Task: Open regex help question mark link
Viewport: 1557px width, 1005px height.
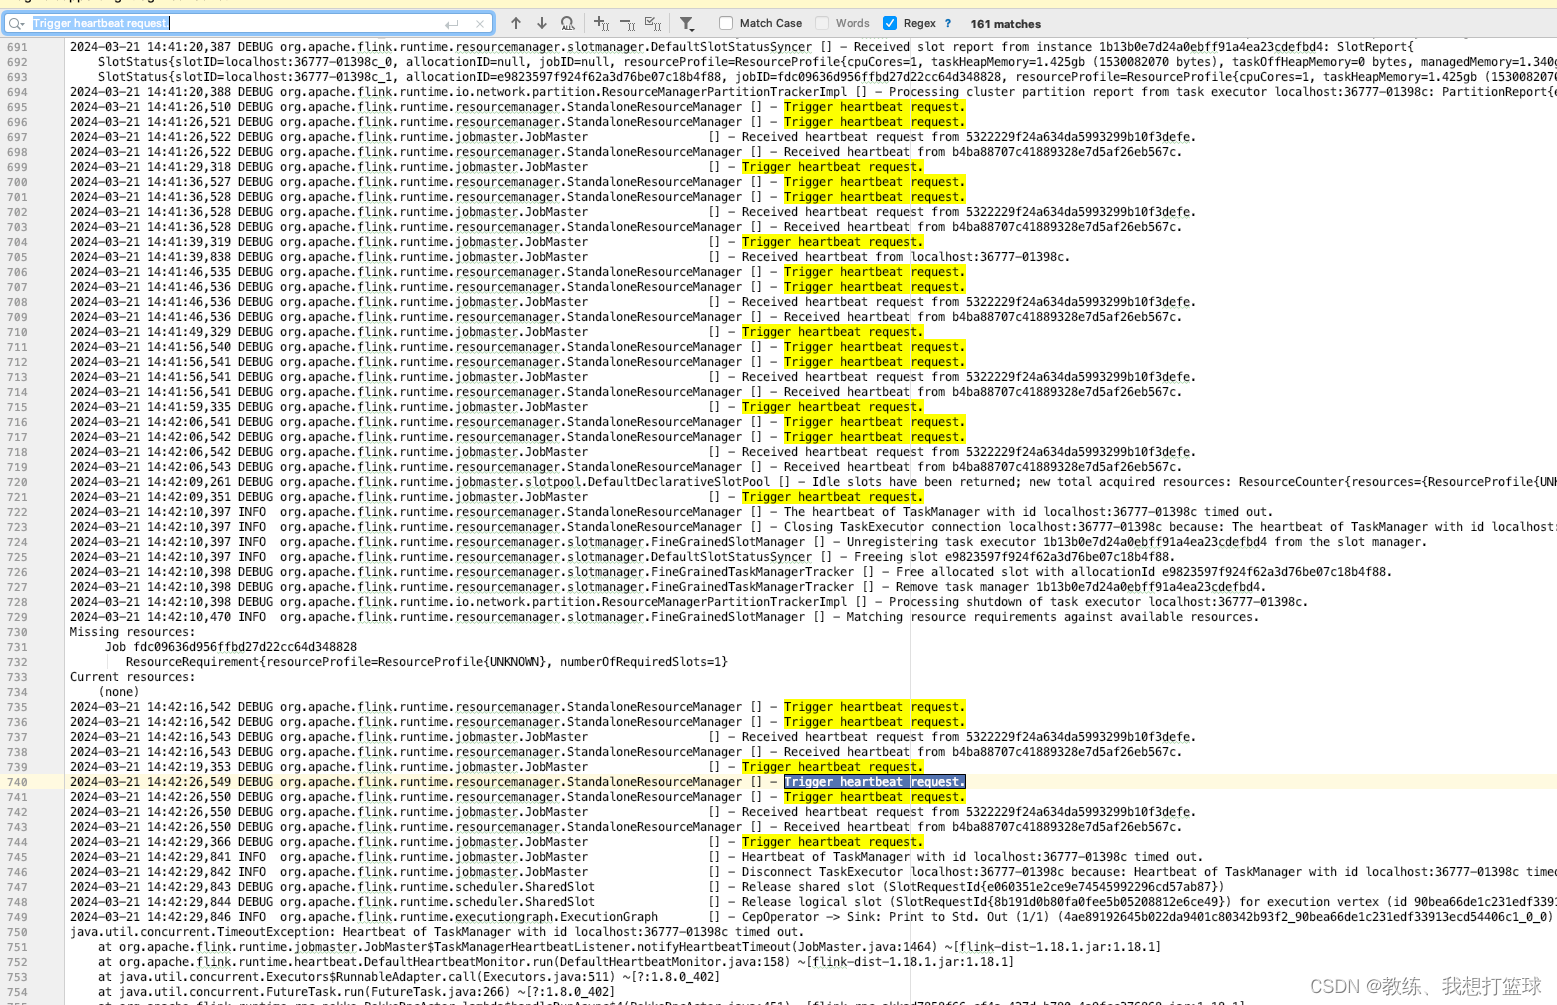Action: coord(948,23)
